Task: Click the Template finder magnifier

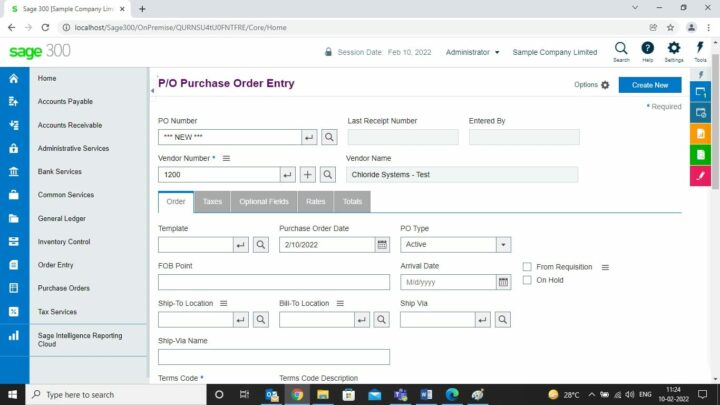Action: pyautogui.click(x=261, y=245)
